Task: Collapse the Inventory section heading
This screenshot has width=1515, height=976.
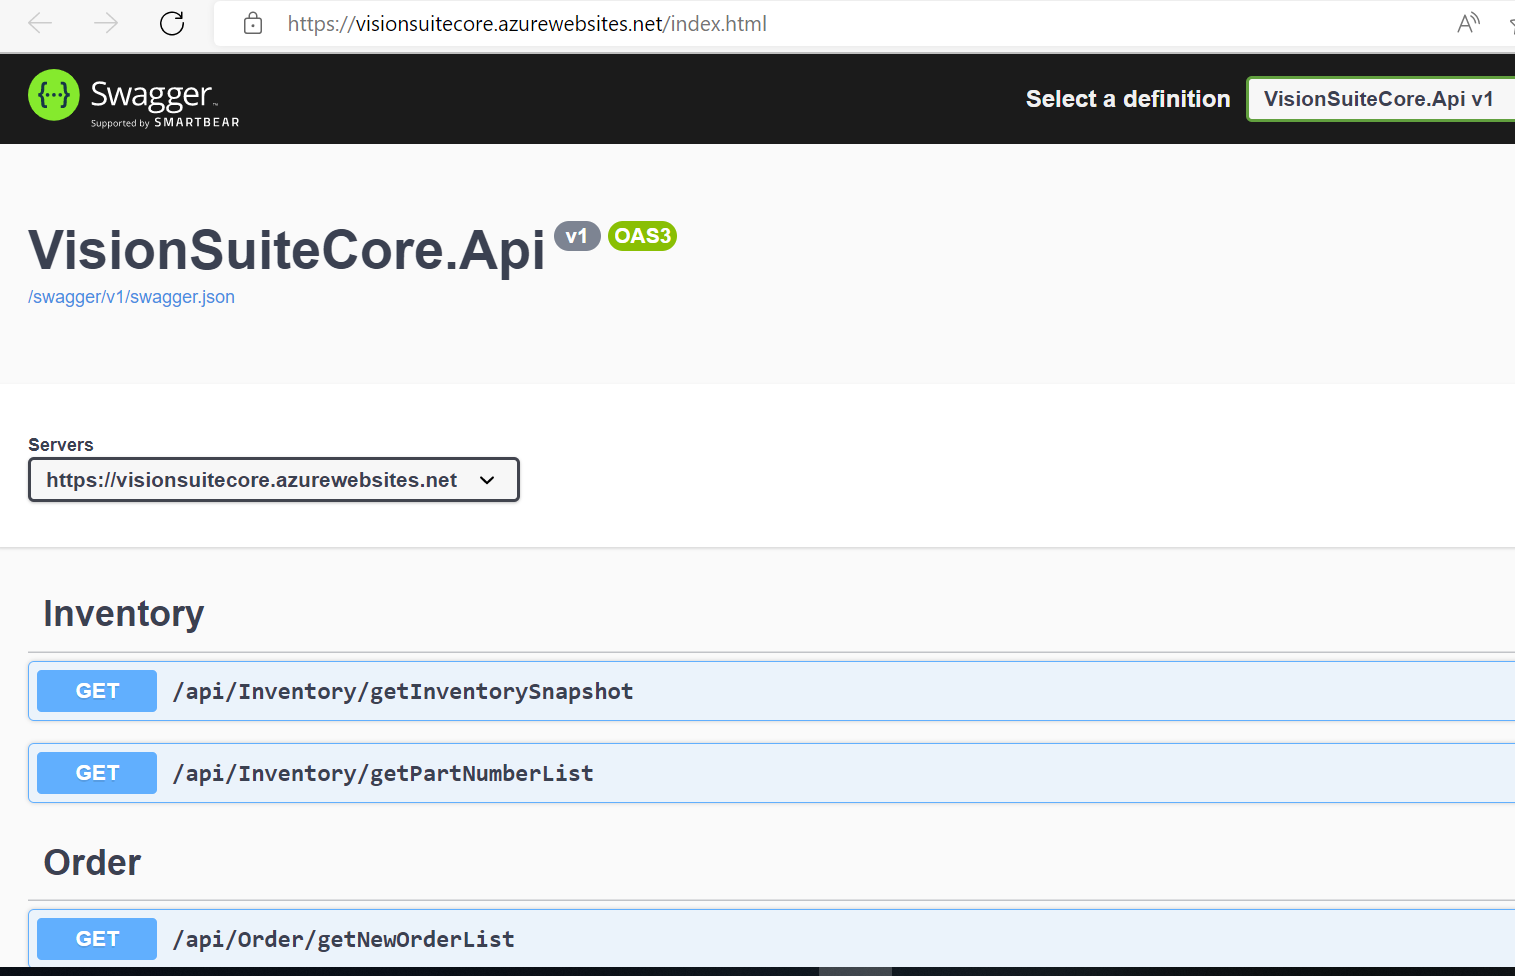Action: (x=124, y=613)
